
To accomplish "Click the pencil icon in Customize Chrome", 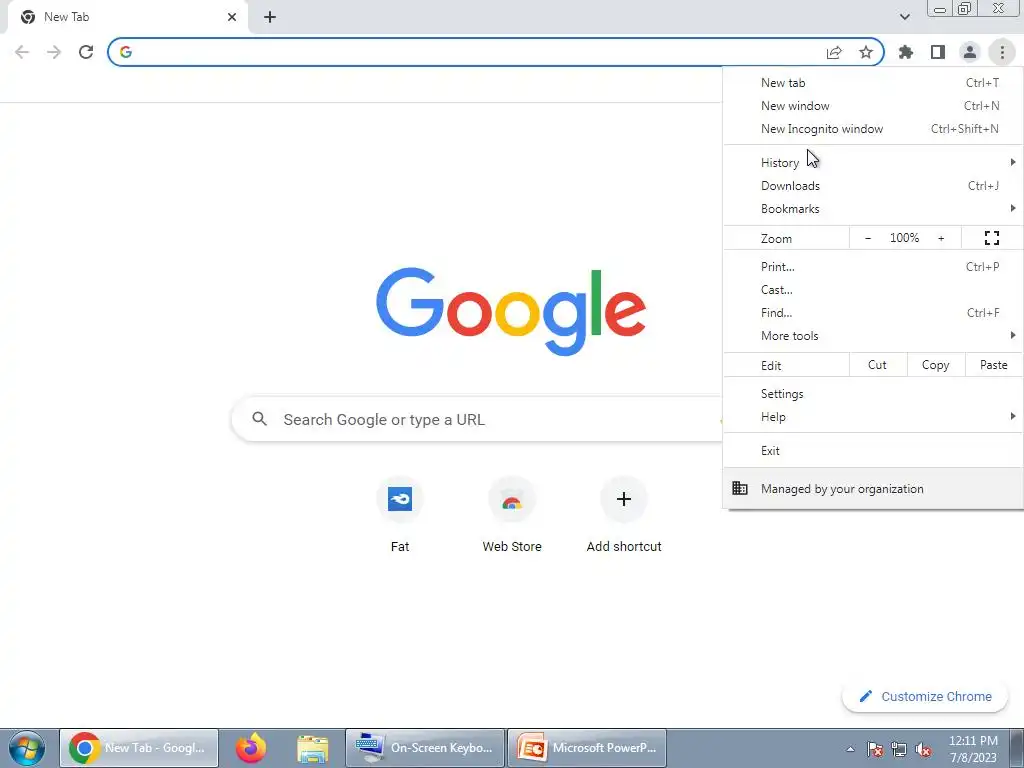I will click(x=865, y=696).
